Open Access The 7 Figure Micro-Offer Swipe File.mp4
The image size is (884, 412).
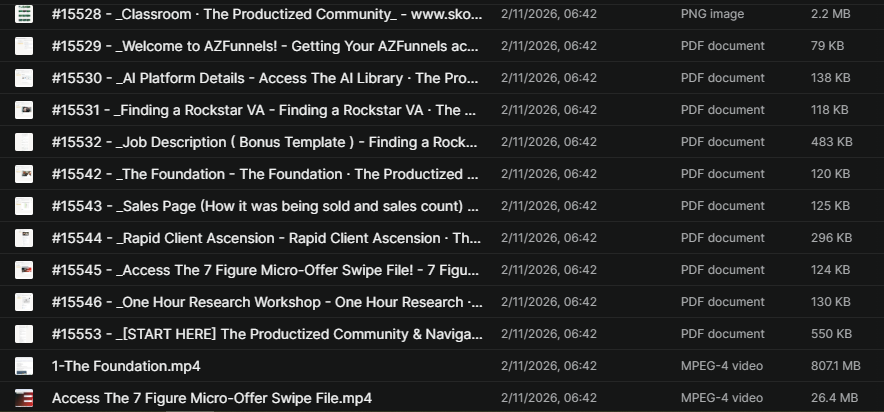(x=212, y=398)
